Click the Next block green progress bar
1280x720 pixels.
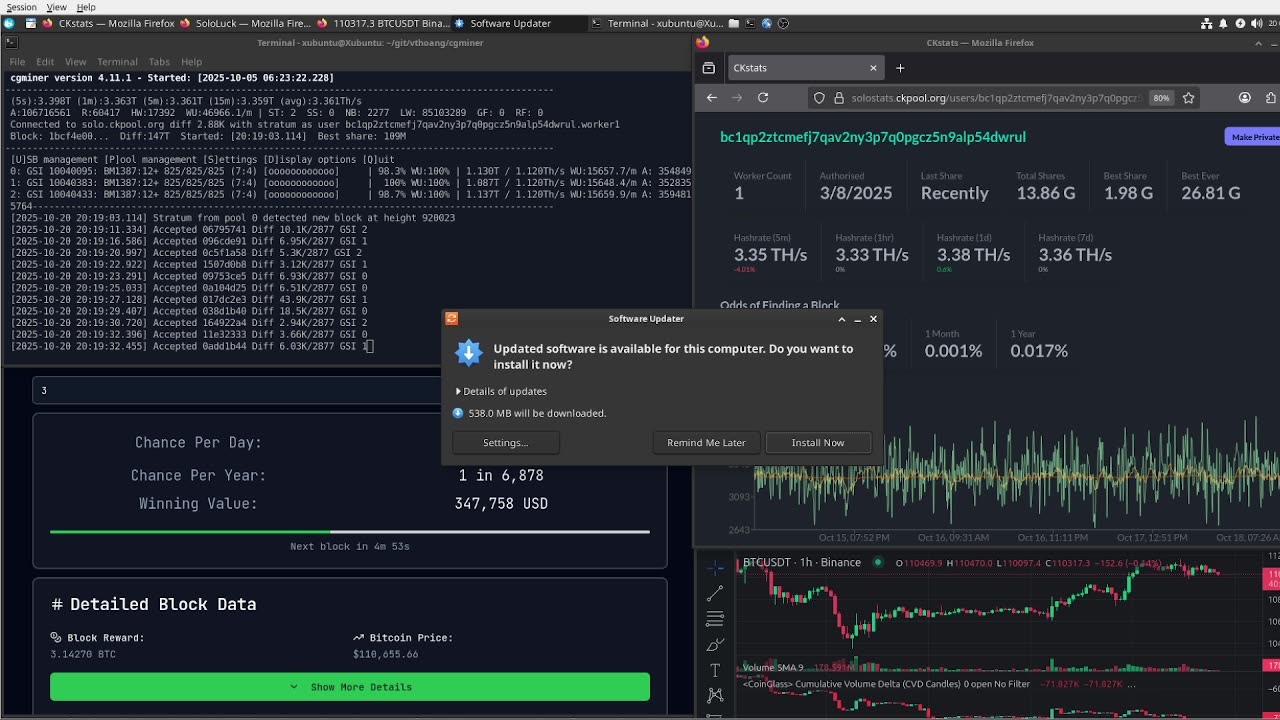pos(350,532)
